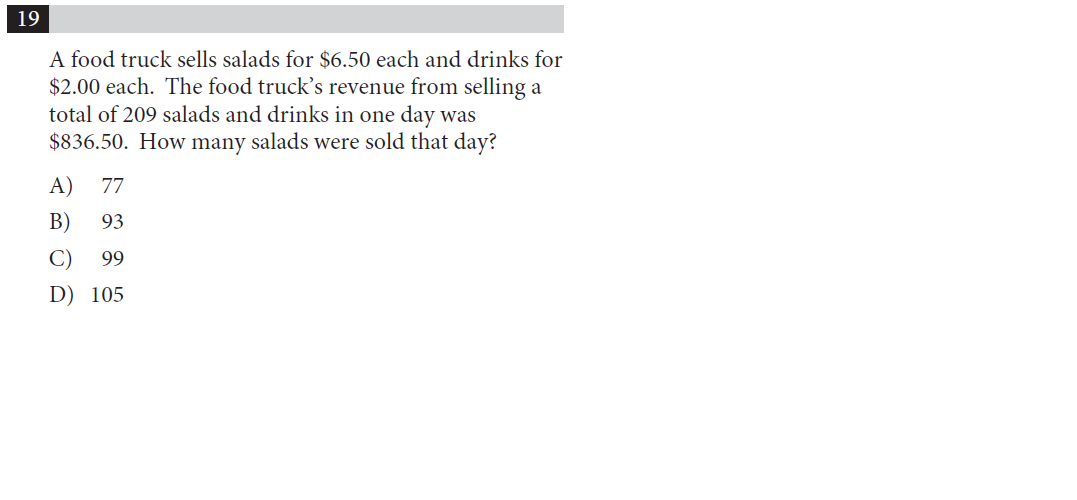Click the letter label 'C)'
This screenshot has width=1077, height=500.
click(x=60, y=259)
